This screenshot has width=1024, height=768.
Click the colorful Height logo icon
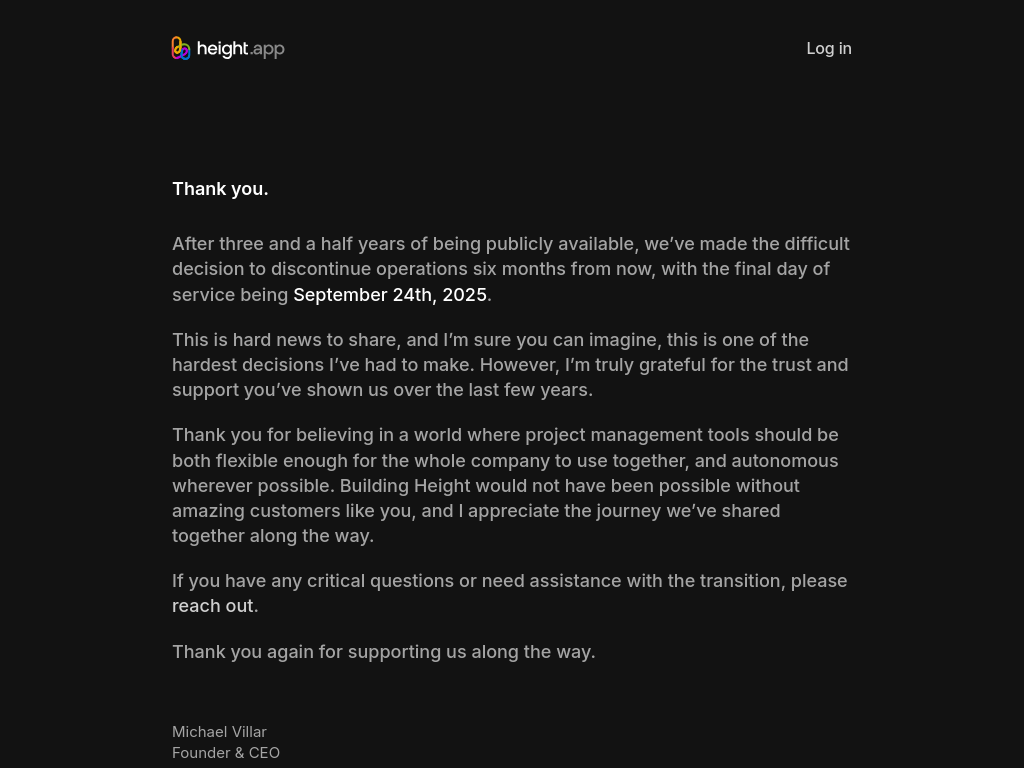point(181,48)
